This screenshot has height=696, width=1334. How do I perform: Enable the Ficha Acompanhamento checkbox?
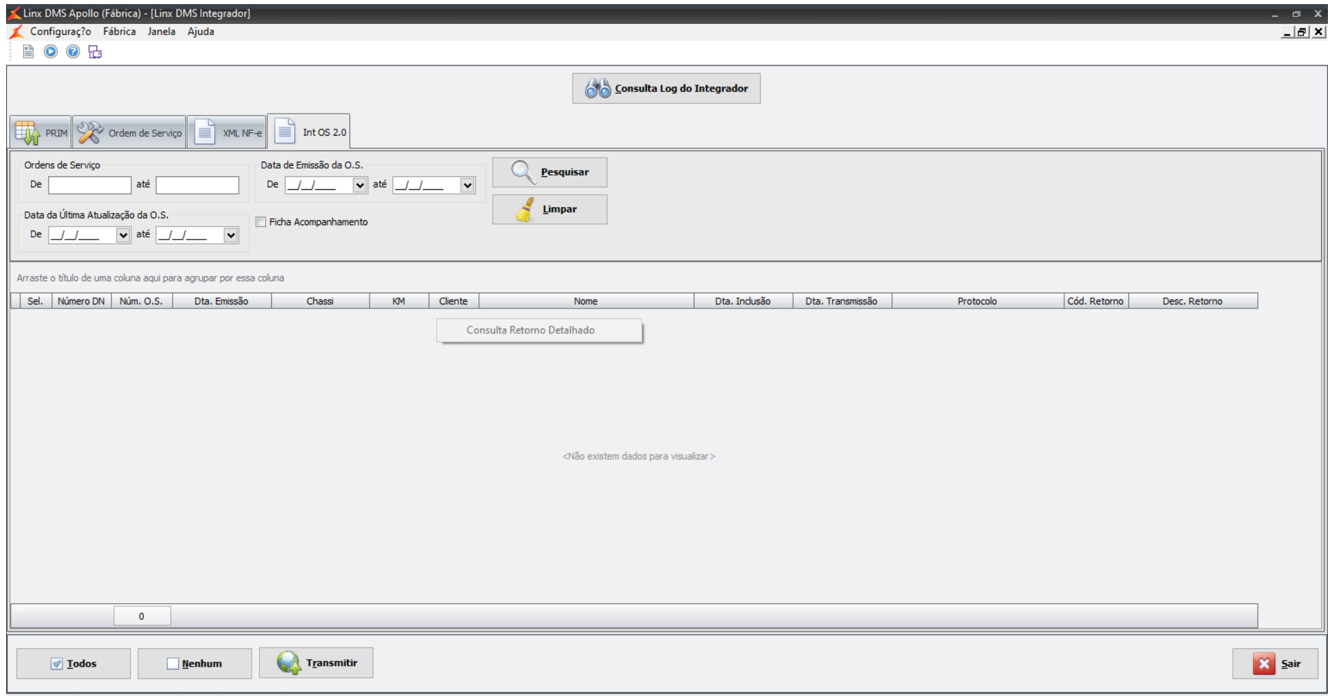261,222
